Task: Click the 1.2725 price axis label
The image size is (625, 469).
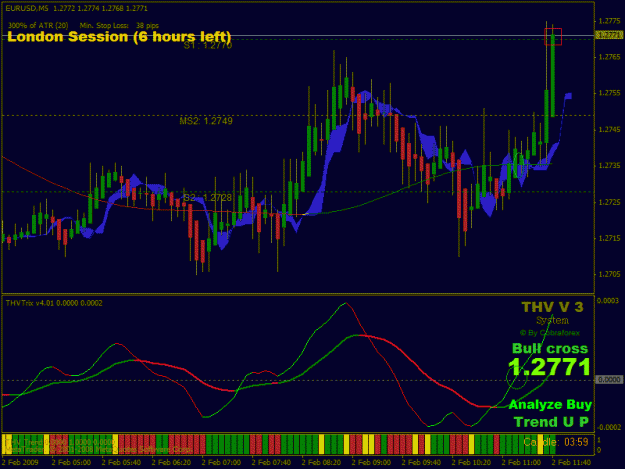Action: (x=609, y=202)
